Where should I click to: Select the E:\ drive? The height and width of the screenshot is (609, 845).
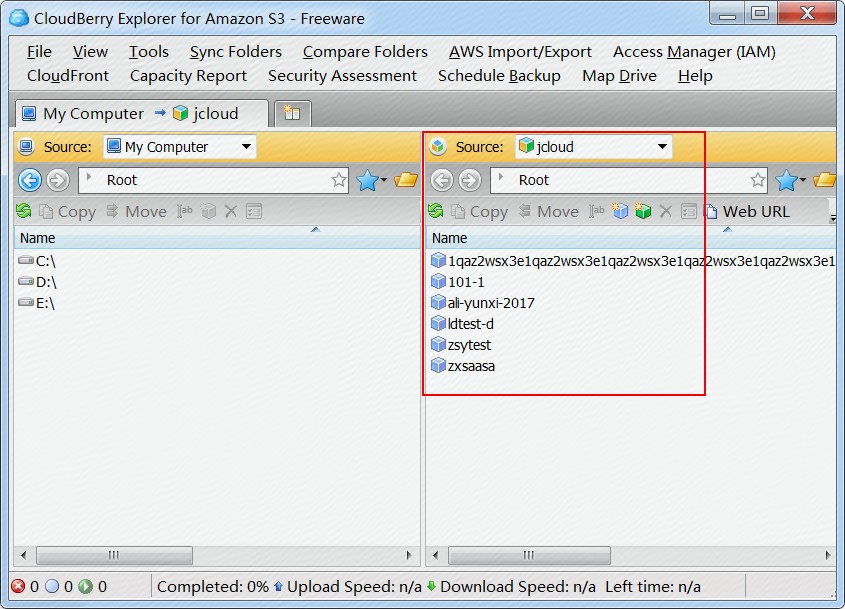point(36,303)
